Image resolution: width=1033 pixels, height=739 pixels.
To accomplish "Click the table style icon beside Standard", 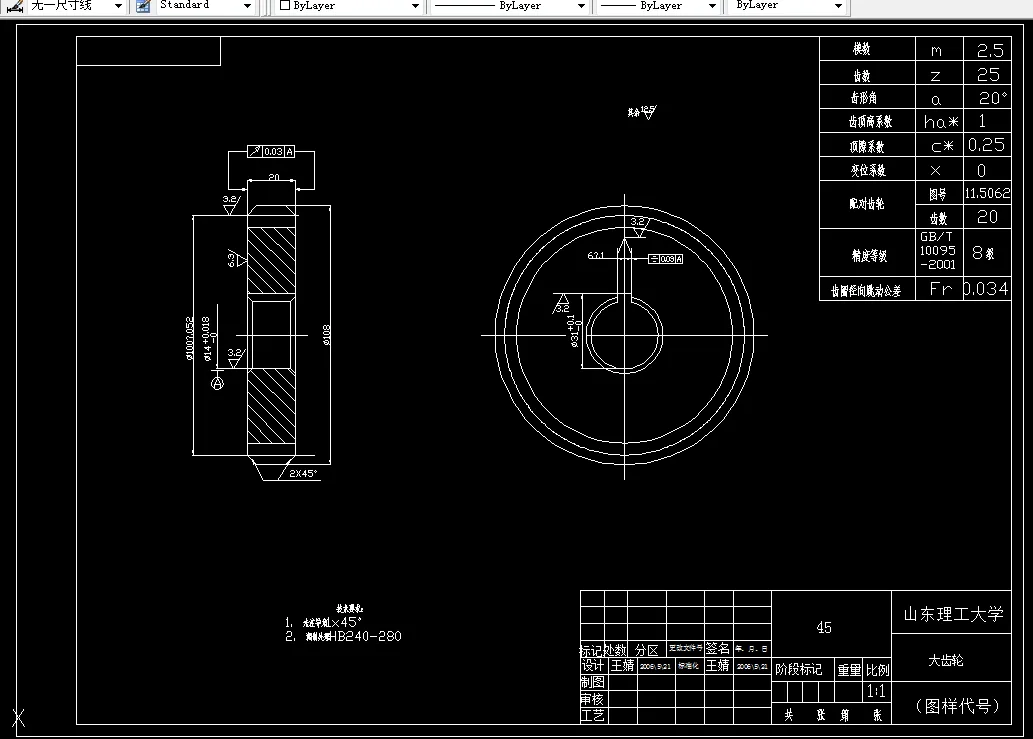I will [x=143, y=6].
